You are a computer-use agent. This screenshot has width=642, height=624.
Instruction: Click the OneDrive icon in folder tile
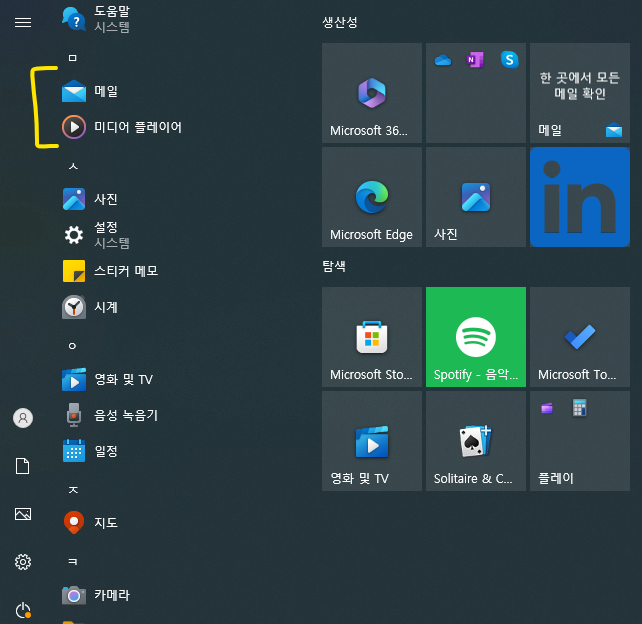pos(443,61)
